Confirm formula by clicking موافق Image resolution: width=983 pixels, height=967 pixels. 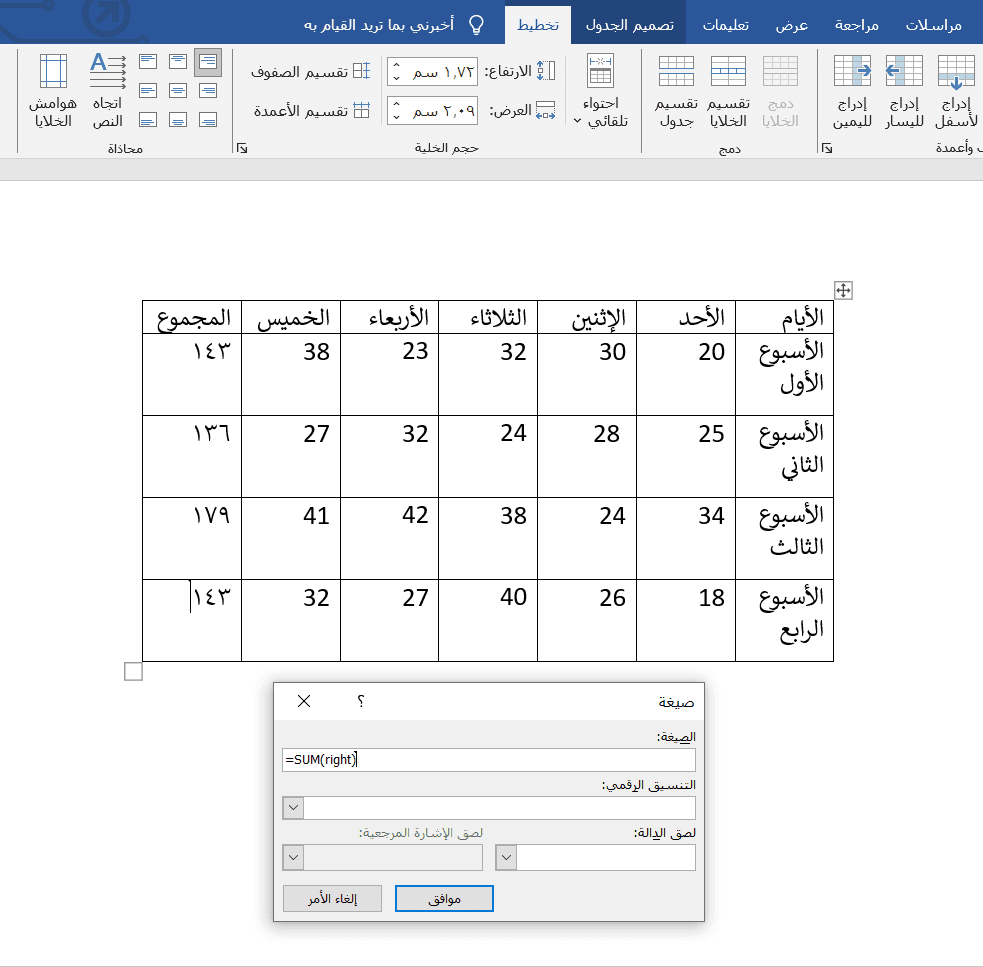[444, 898]
